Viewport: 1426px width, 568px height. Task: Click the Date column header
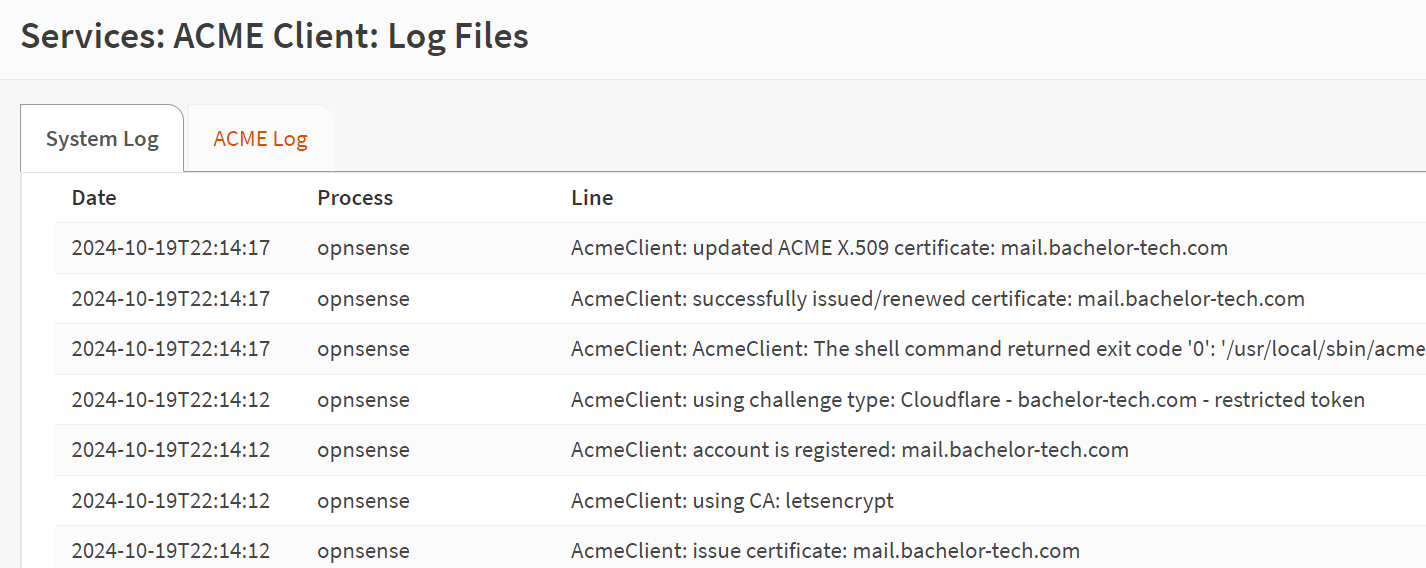coord(94,198)
